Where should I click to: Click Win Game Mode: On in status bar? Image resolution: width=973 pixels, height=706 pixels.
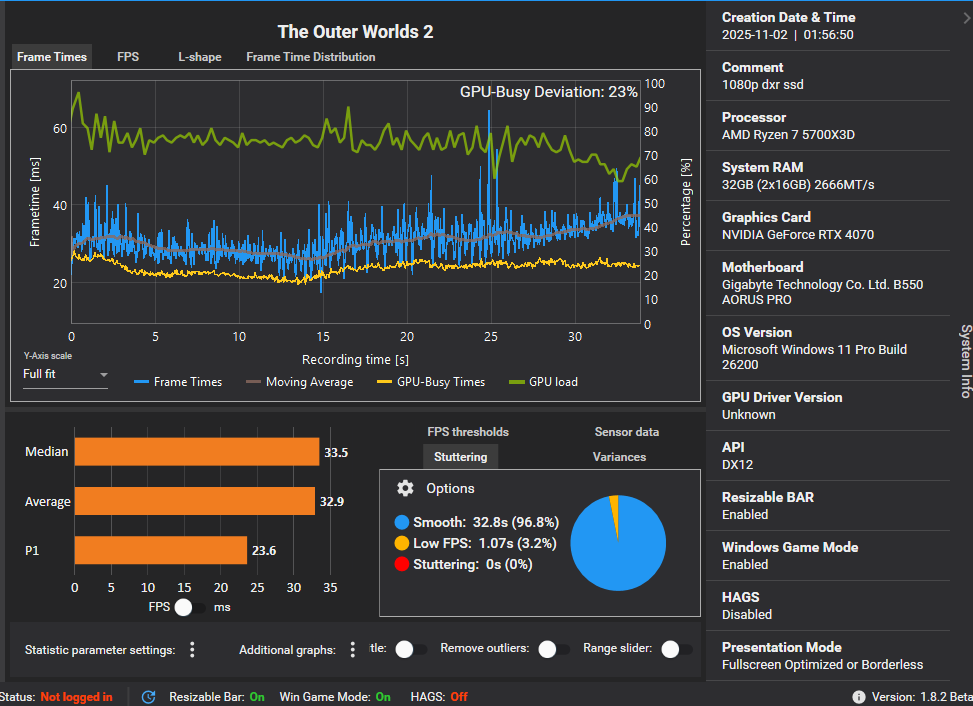tap(335, 697)
